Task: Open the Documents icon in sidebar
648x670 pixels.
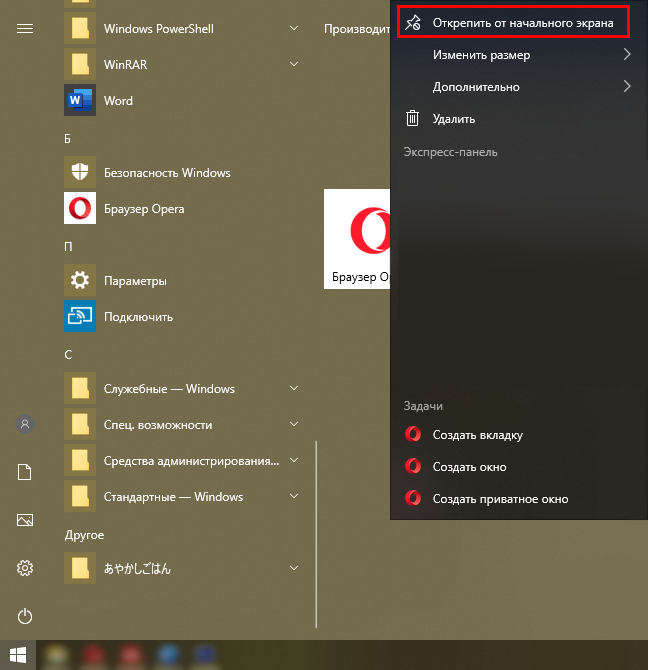Action: tap(24, 472)
